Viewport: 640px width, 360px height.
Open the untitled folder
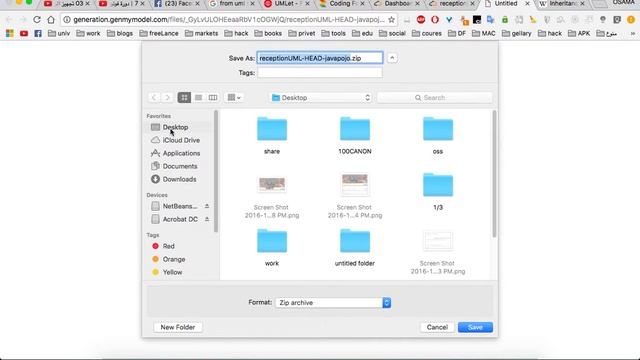[355, 241]
